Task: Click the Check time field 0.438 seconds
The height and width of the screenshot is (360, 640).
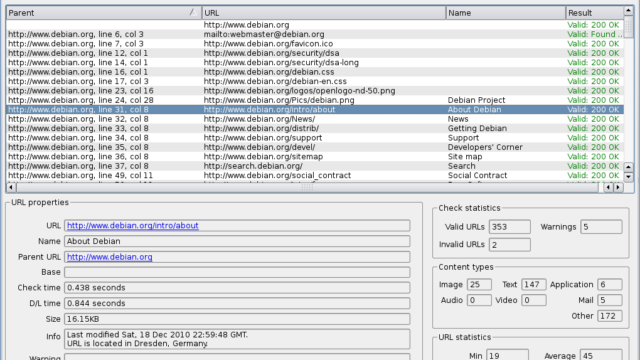Action: click(237, 288)
